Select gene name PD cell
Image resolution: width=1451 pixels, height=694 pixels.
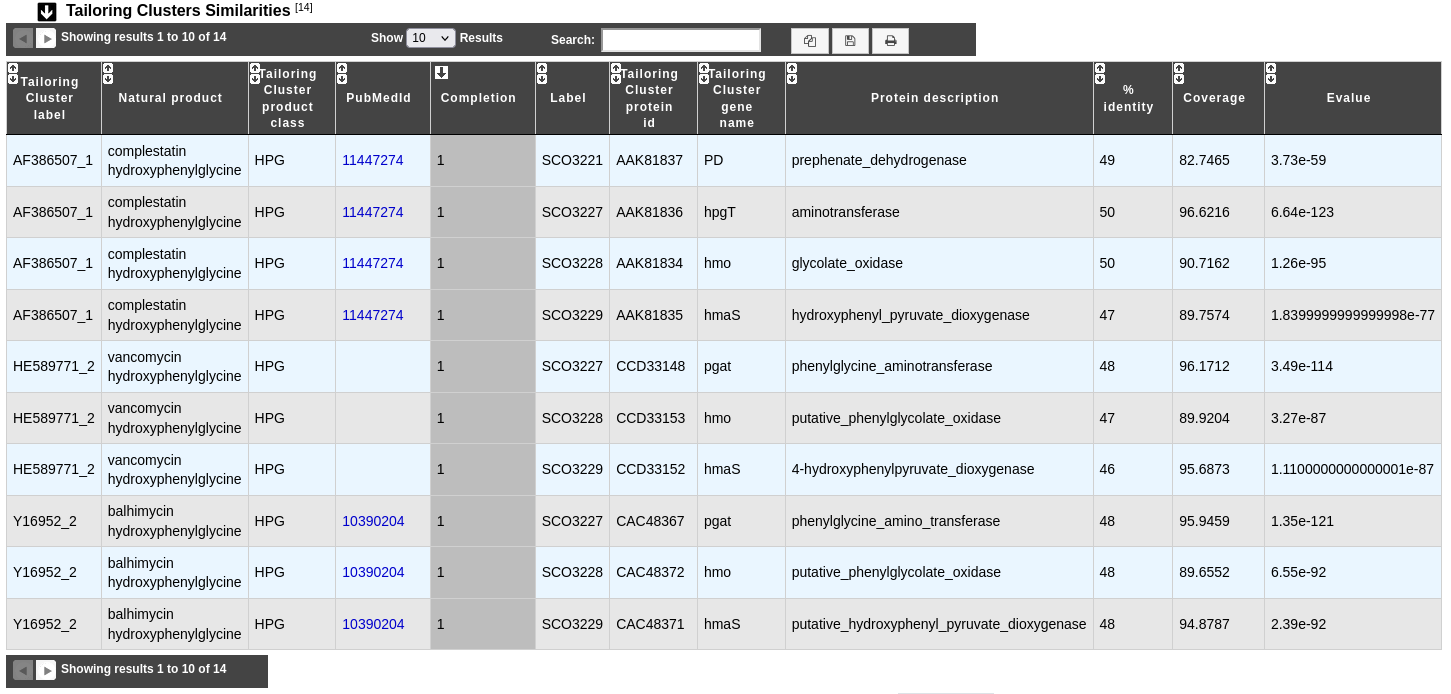741,160
